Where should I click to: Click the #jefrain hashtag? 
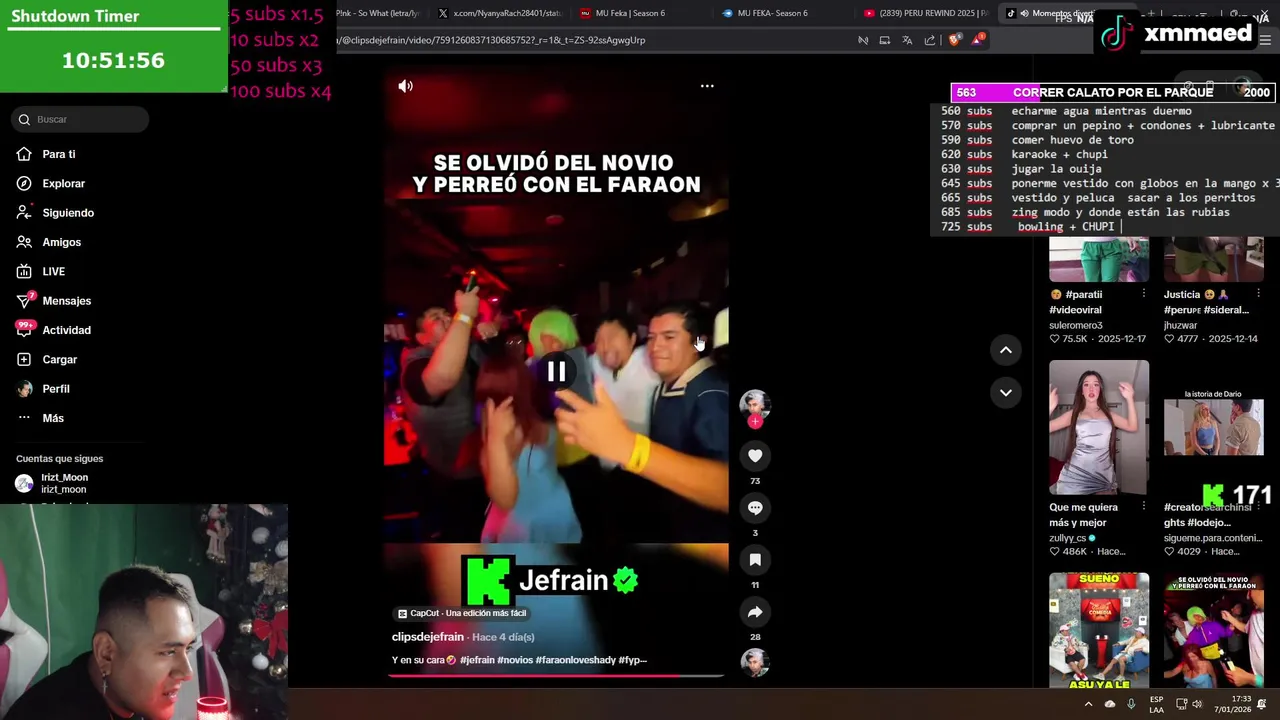[x=477, y=660]
